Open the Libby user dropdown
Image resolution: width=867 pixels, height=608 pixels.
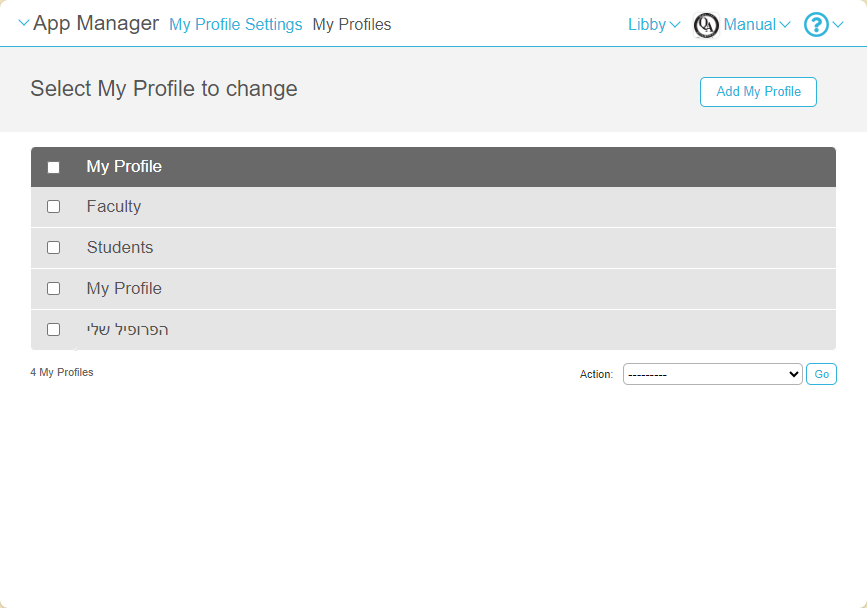[x=654, y=25]
